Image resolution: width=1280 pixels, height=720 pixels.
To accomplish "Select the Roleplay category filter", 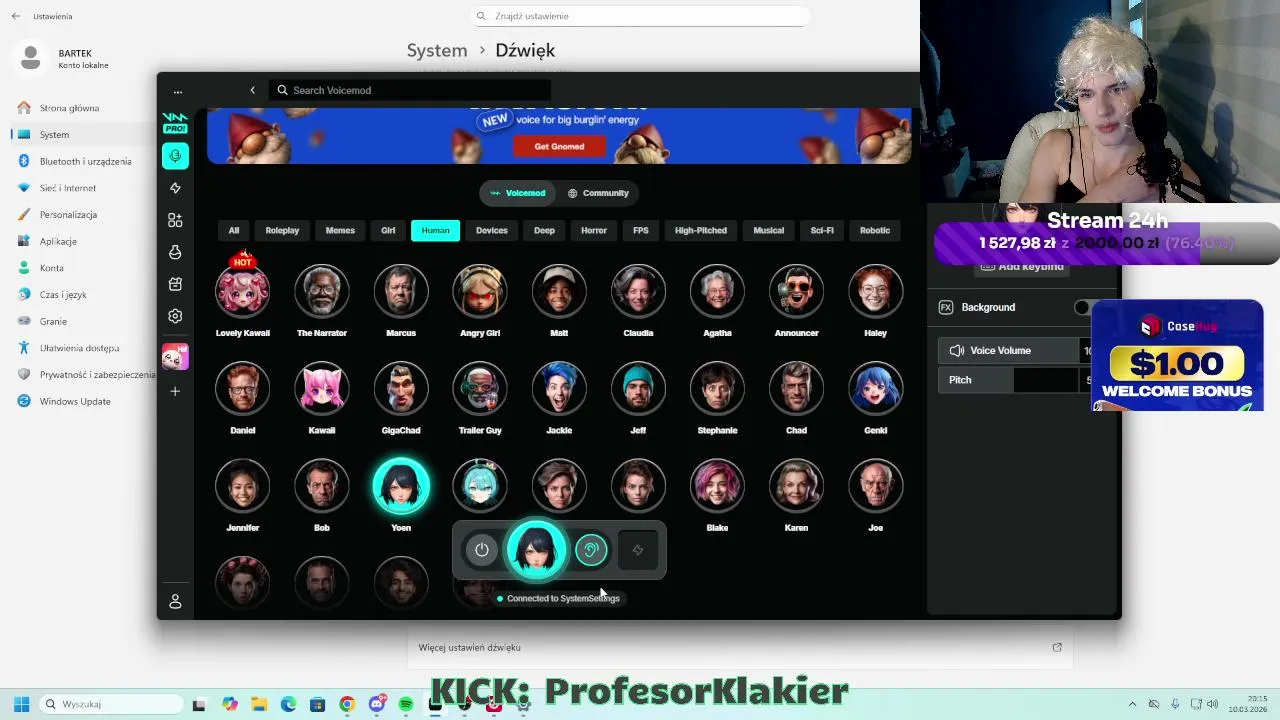I will point(282,230).
